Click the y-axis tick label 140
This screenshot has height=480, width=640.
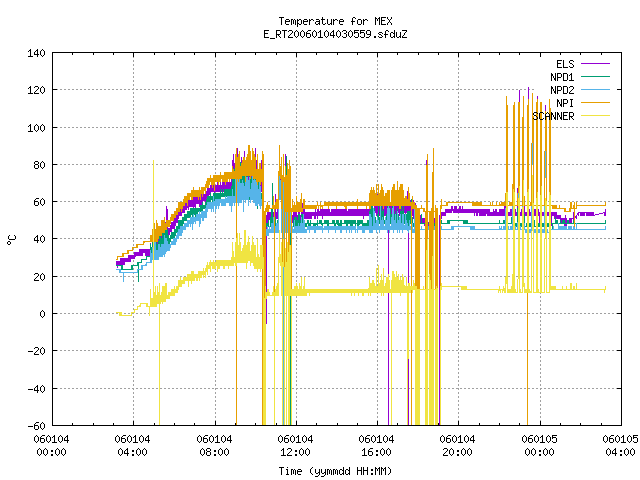36,53
